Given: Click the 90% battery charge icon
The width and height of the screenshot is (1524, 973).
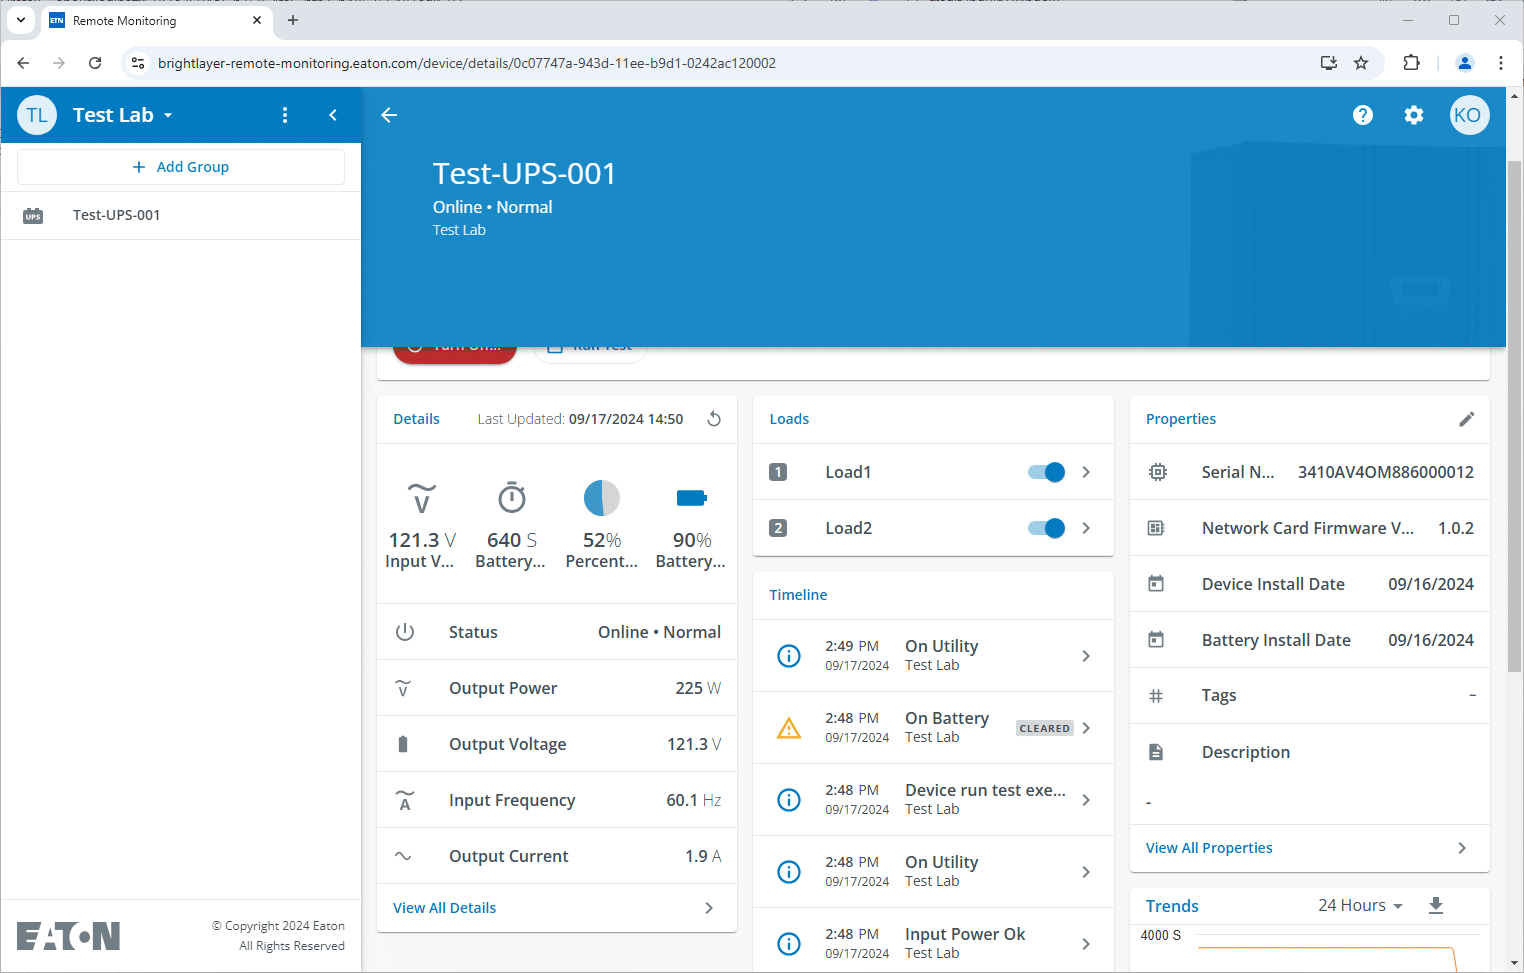Looking at the screenshot, I should 692,498.
